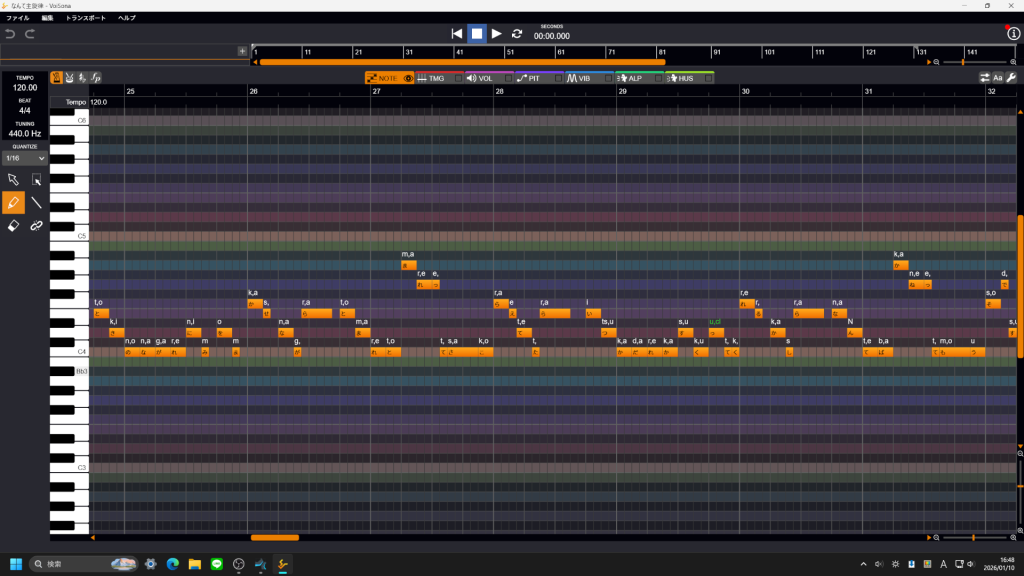1024x576 pixels.
Task: Select the Pencil draw tool
Action: pos(13,203)
